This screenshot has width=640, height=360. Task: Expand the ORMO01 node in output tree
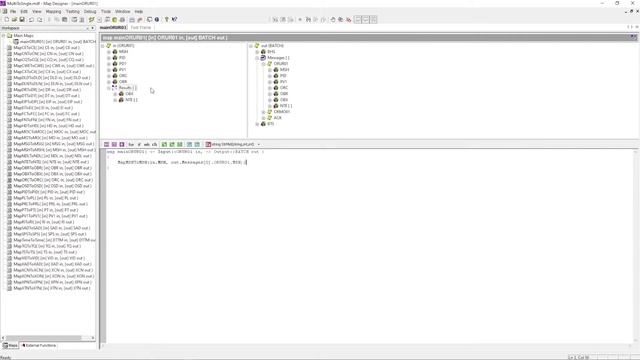click(264, 111)
